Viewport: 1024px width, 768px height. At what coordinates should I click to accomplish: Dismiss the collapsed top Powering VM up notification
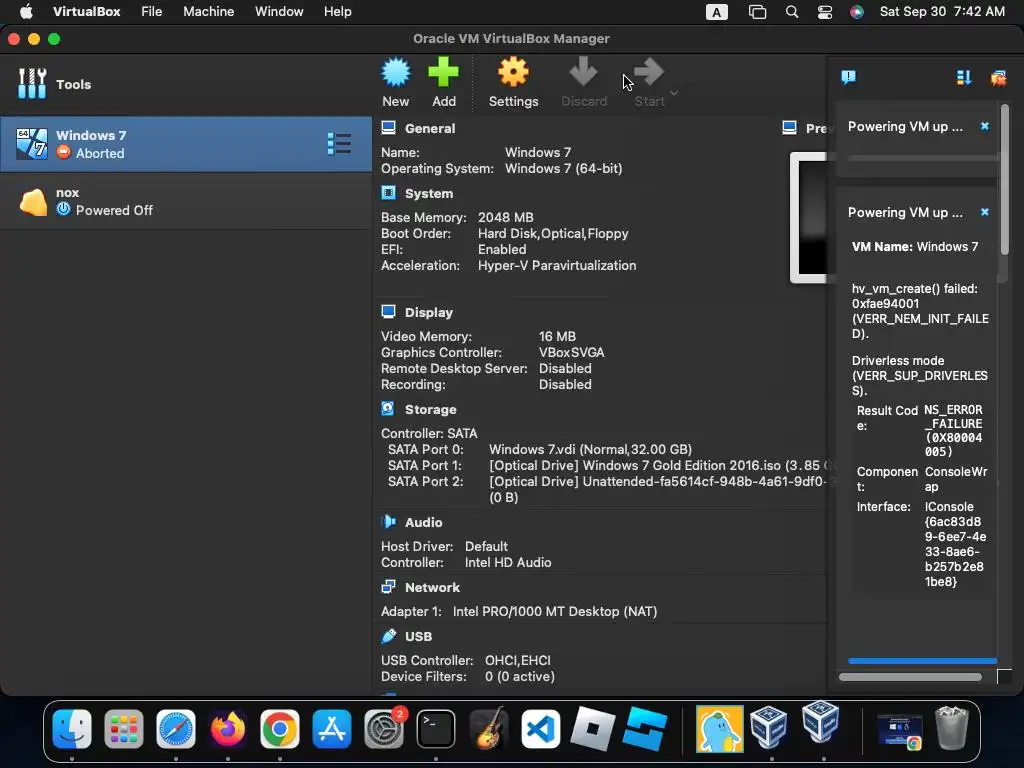[x=984, y=126]
